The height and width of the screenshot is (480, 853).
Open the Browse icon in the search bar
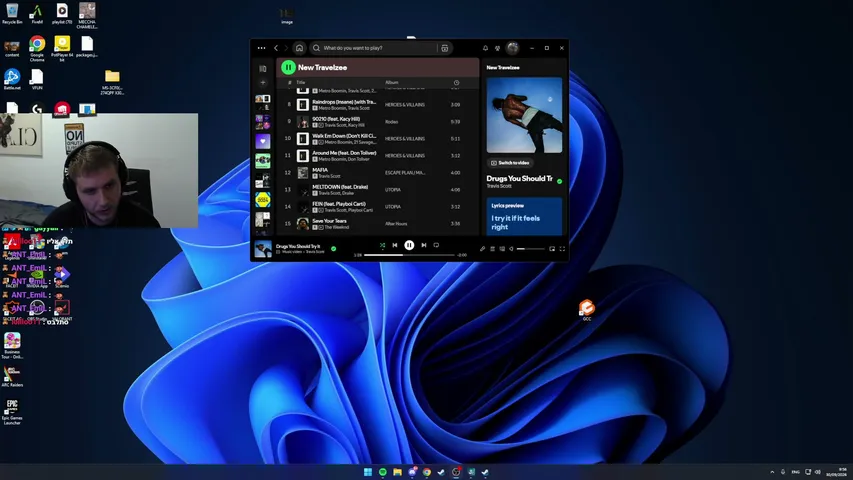[444, 48]
